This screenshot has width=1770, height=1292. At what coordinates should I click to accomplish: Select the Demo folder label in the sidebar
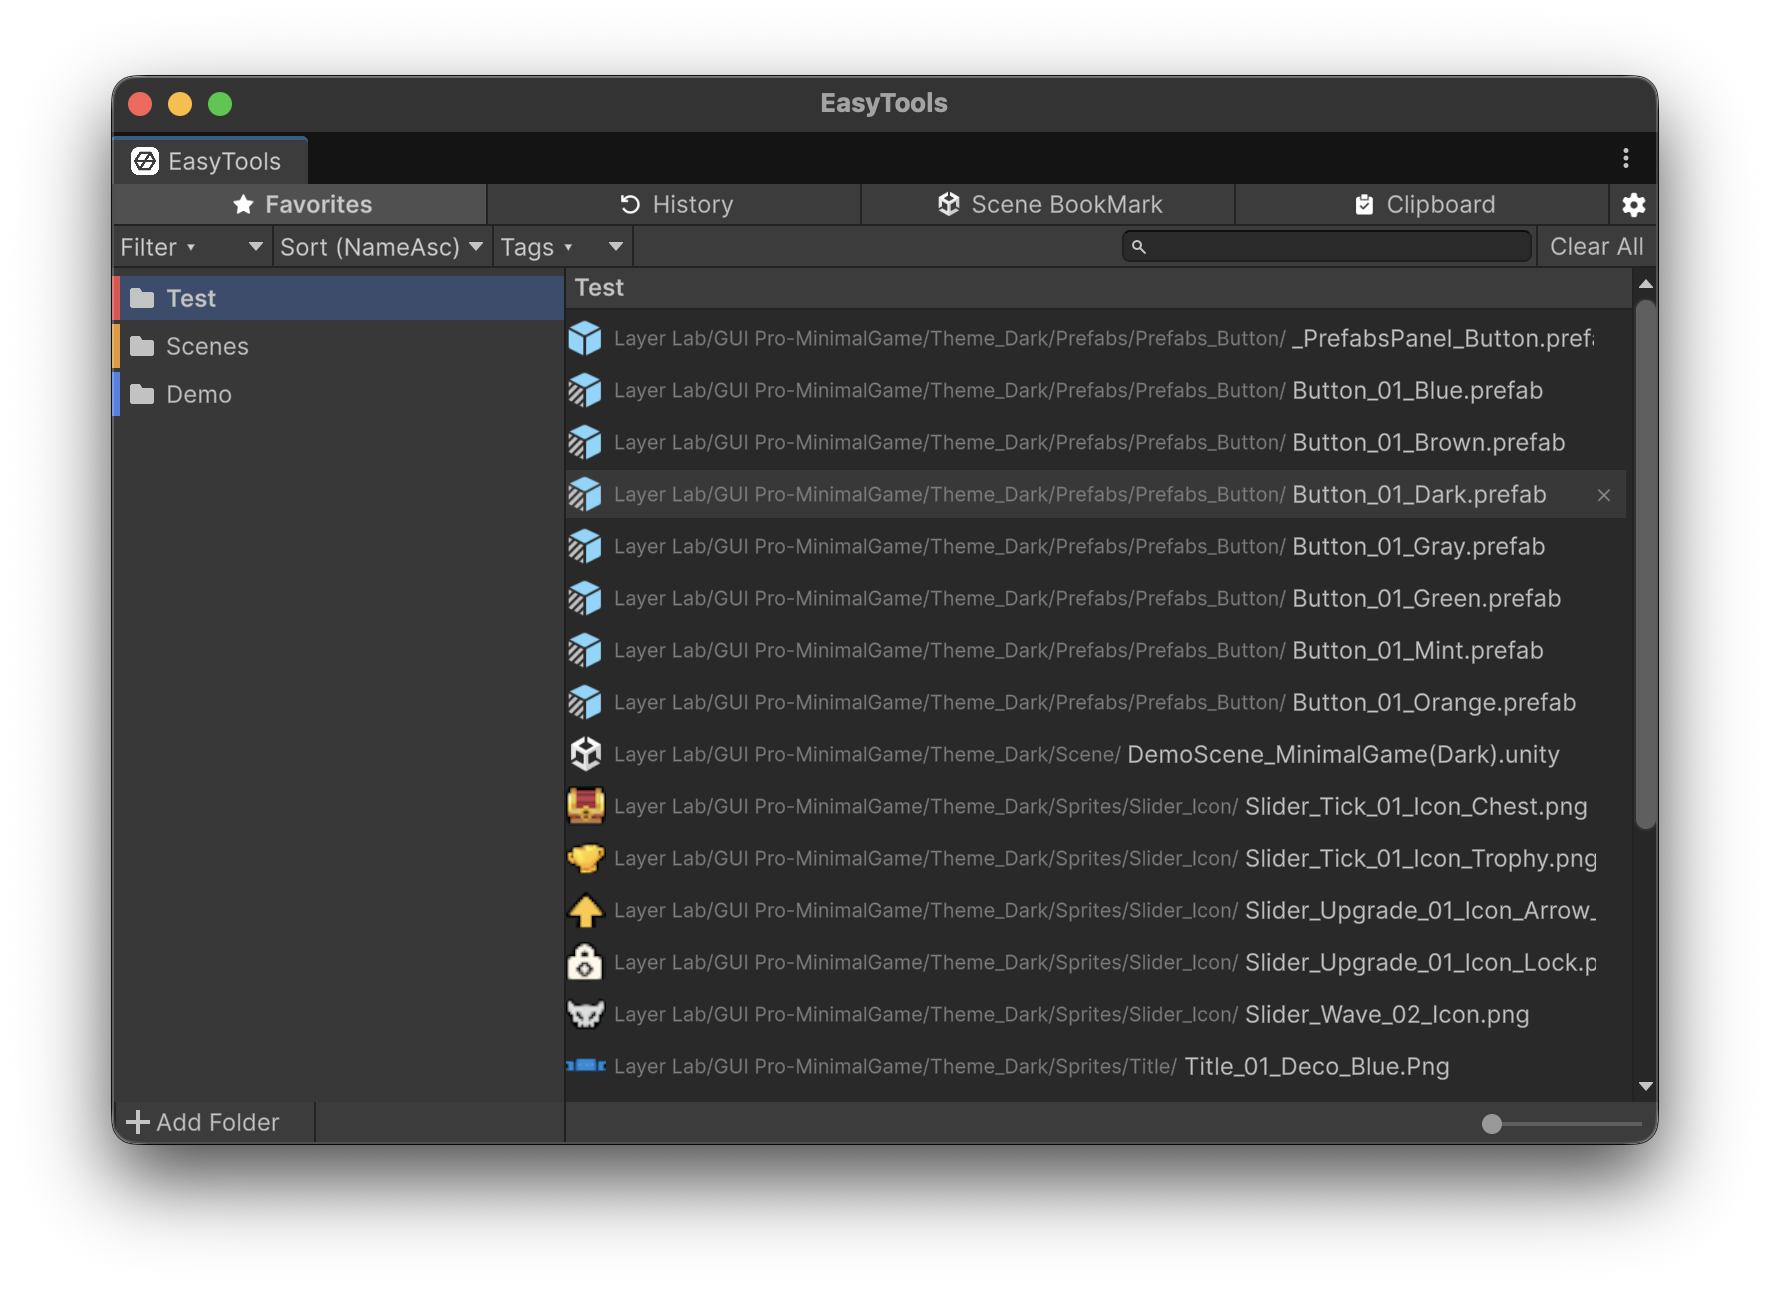199,394
